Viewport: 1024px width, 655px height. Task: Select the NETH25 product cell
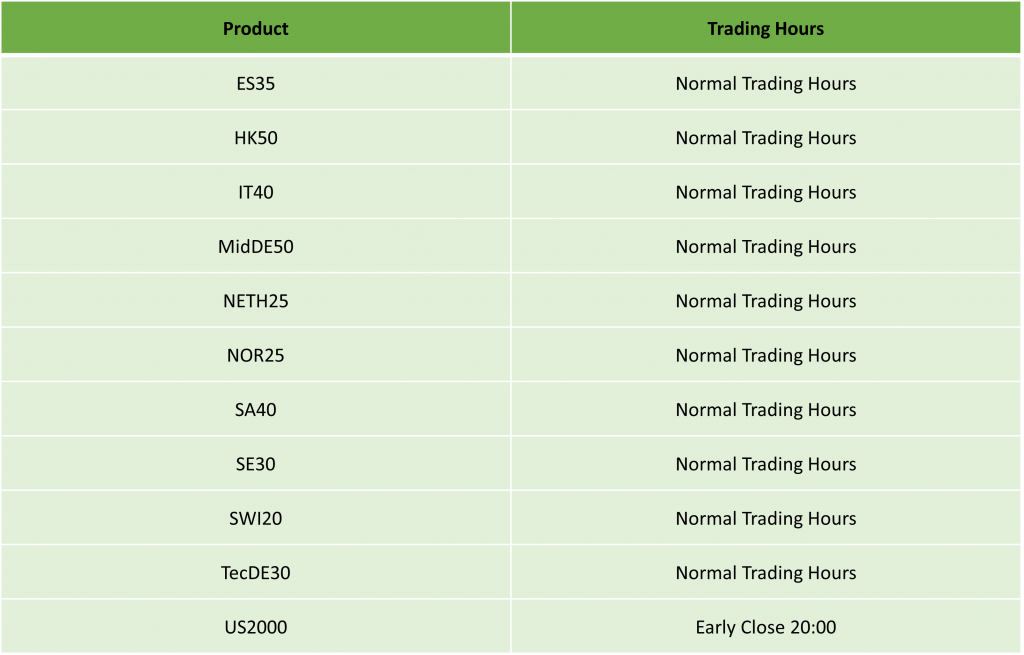pos(255,300)
